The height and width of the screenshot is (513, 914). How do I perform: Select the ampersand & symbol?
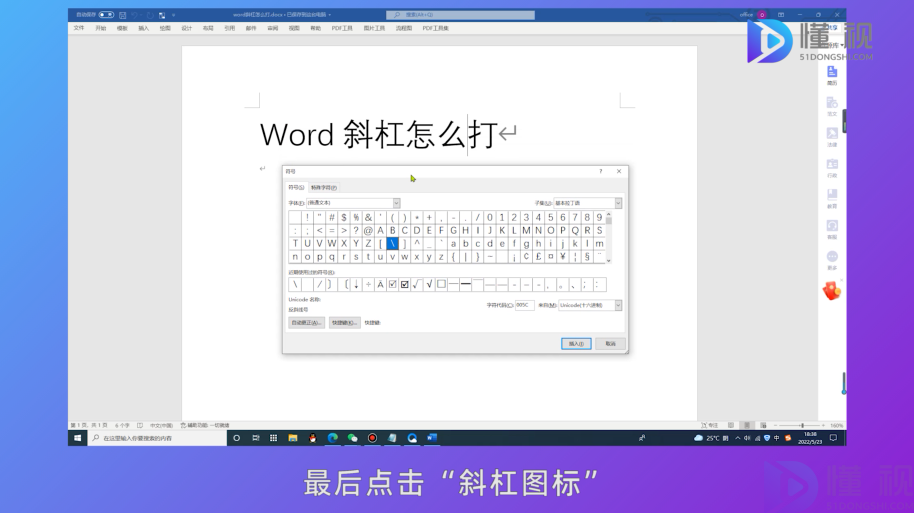pyautogui.click(x=368, y=217)
